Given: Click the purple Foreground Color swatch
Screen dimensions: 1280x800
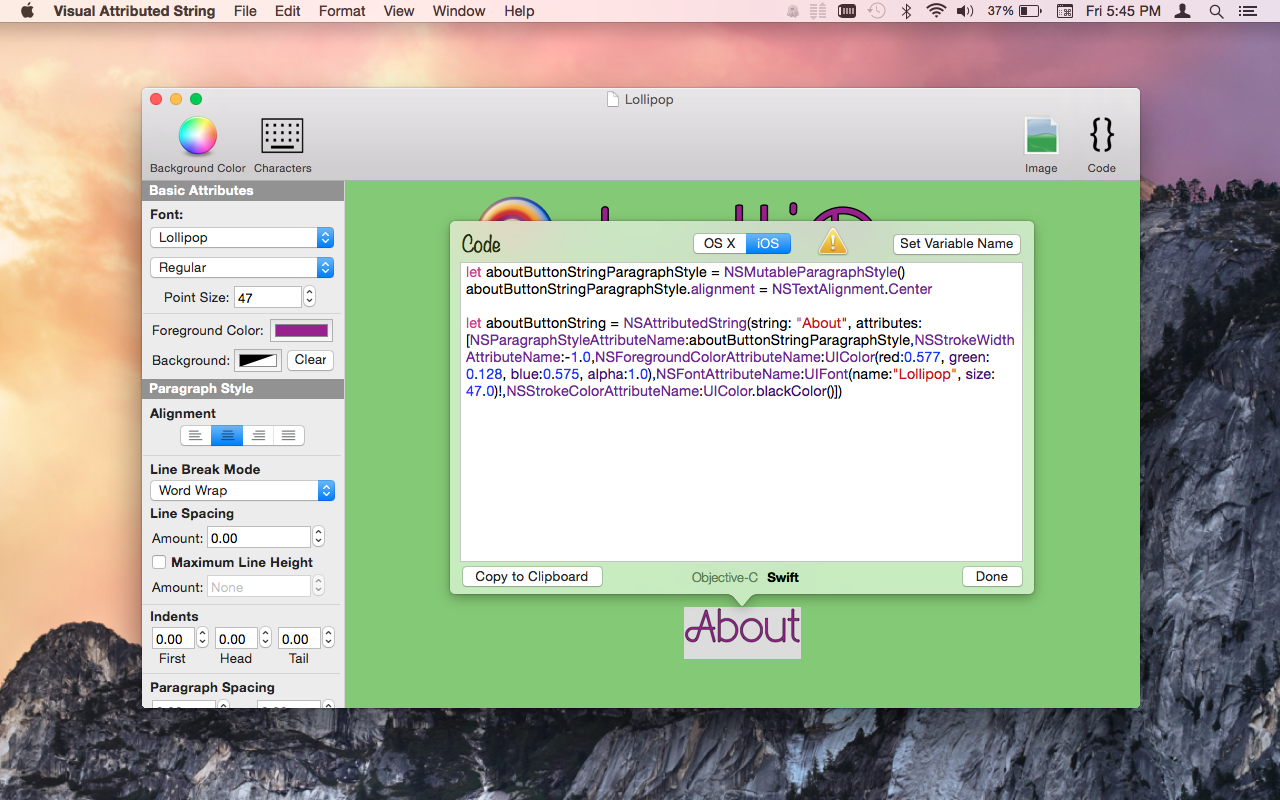Looking at the screenshot, I should [301, 330].
